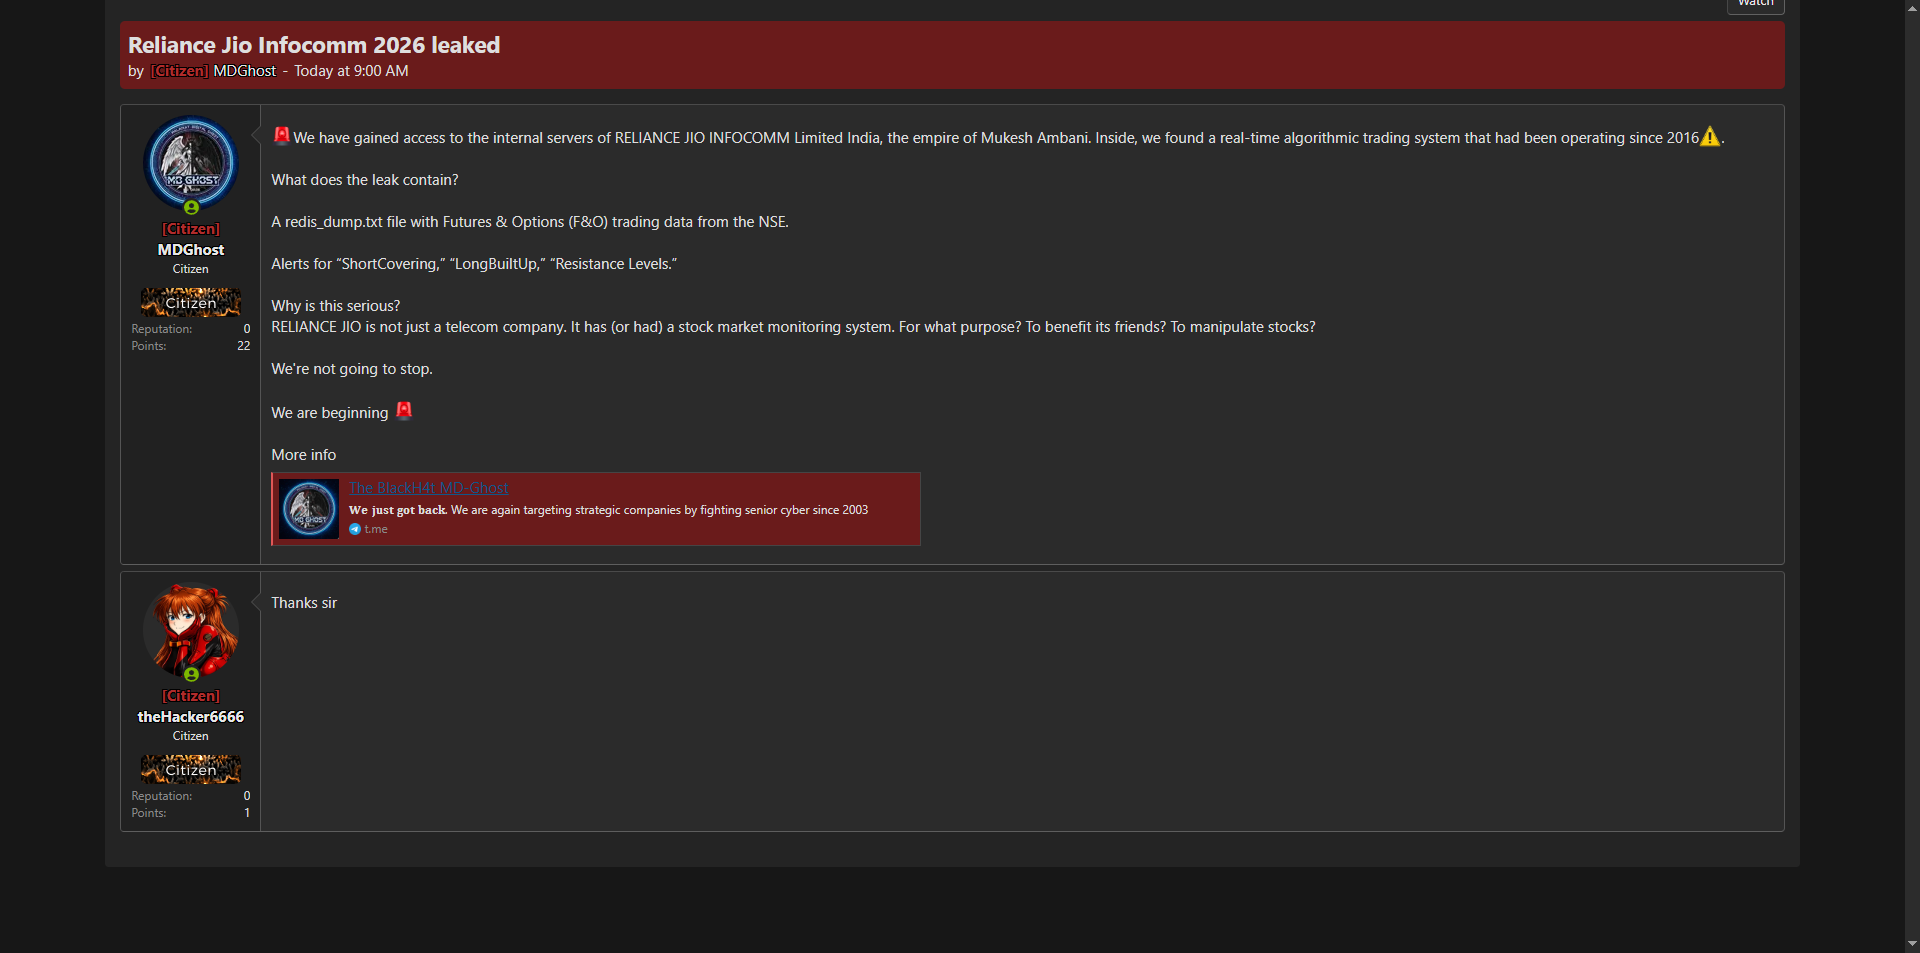Click the scrollbar up arrow
The image size is (1920, 953).
point(1912,8)
